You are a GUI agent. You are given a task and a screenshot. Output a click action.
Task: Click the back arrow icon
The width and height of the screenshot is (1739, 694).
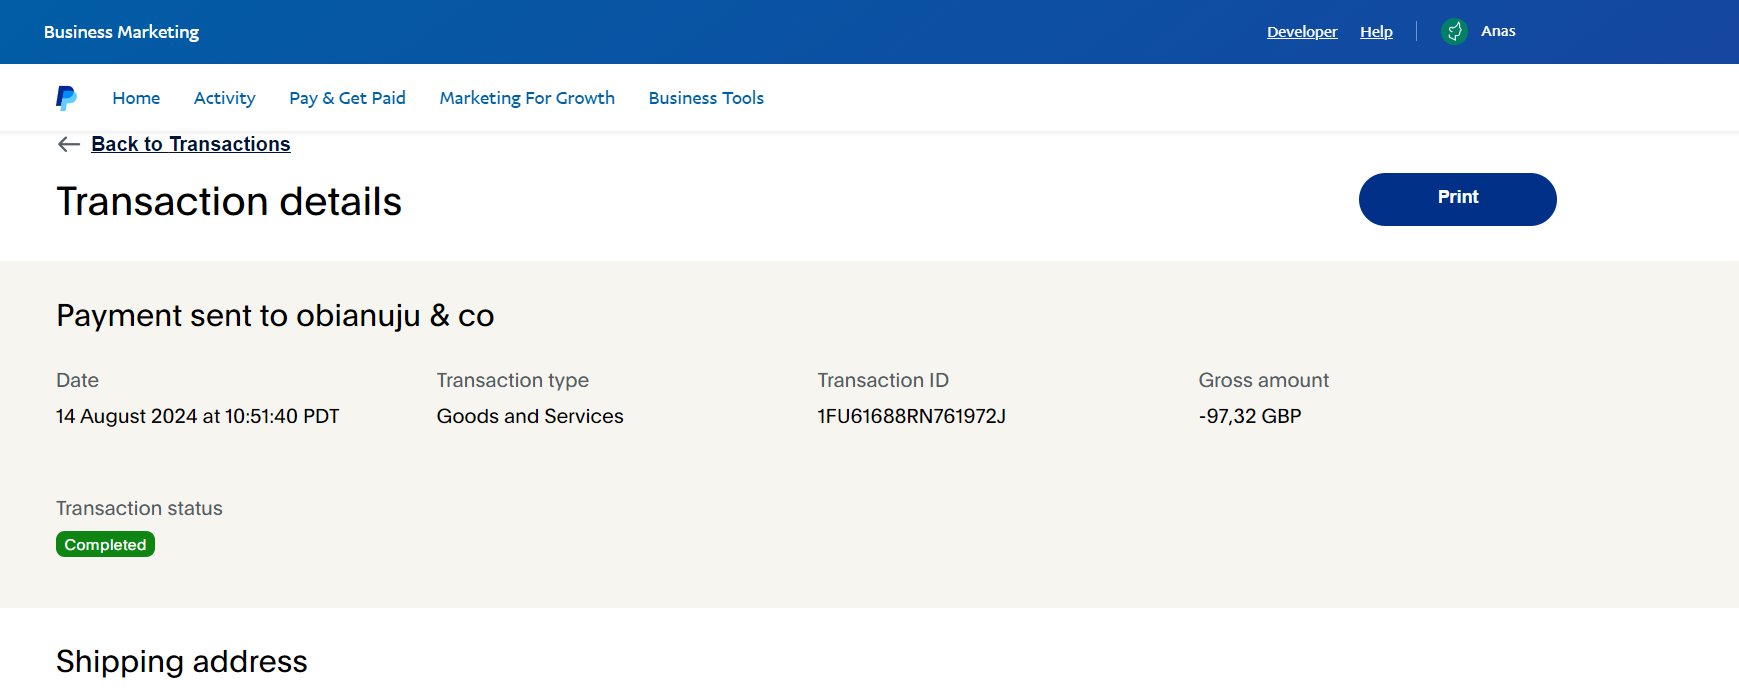point(69,144)
